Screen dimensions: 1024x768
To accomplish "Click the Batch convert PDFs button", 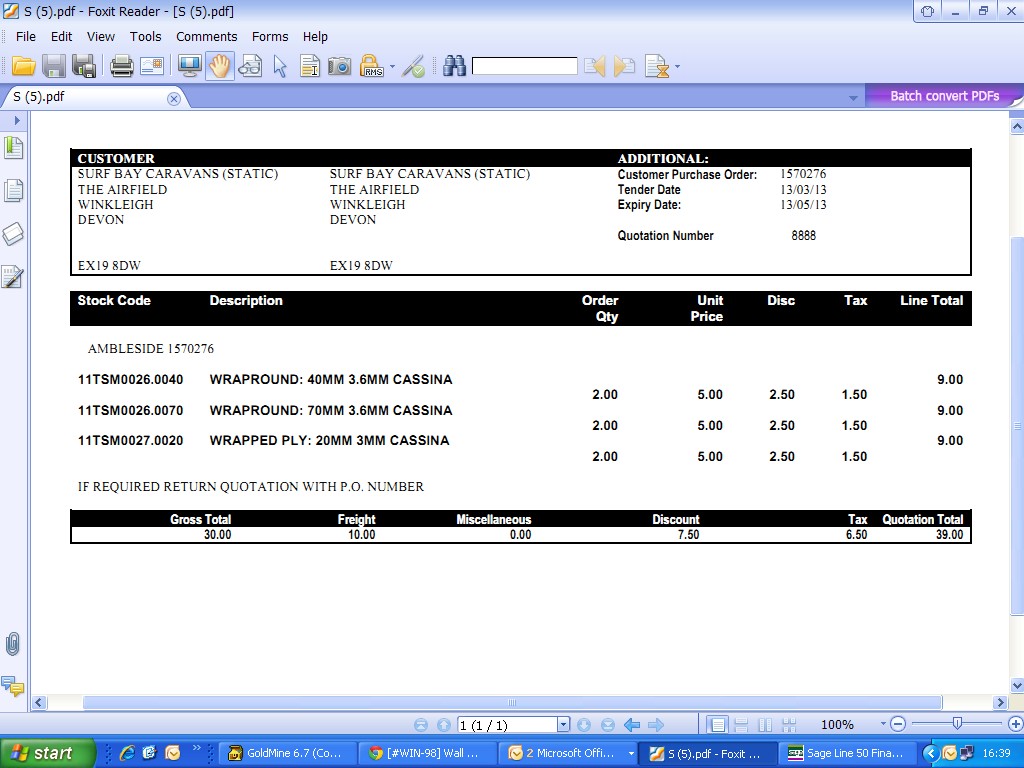I will [944, 96].
